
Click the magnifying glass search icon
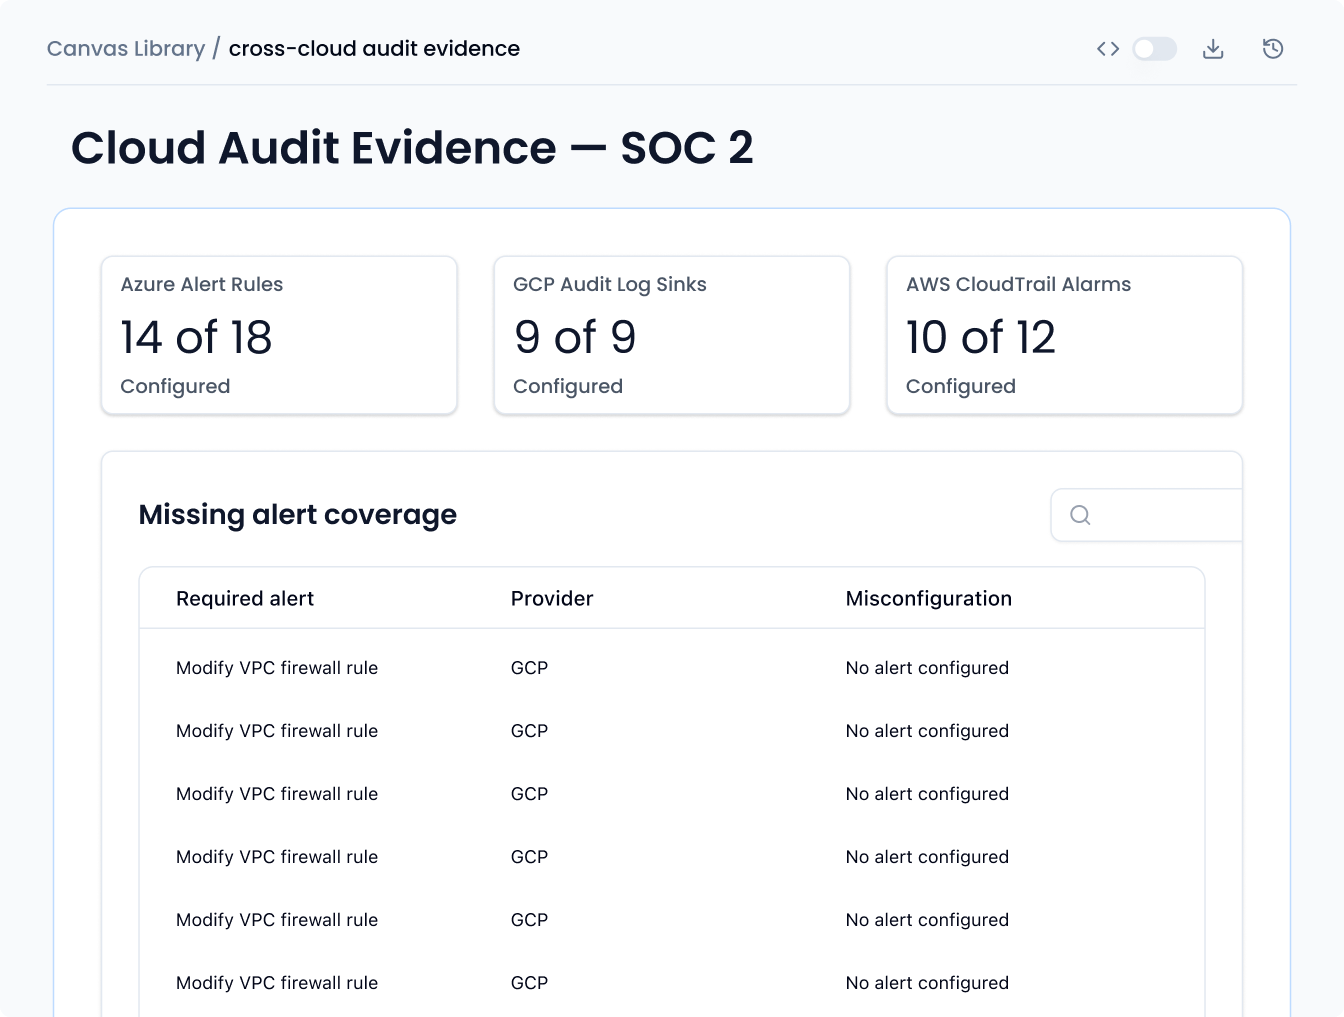[1080, 515]
